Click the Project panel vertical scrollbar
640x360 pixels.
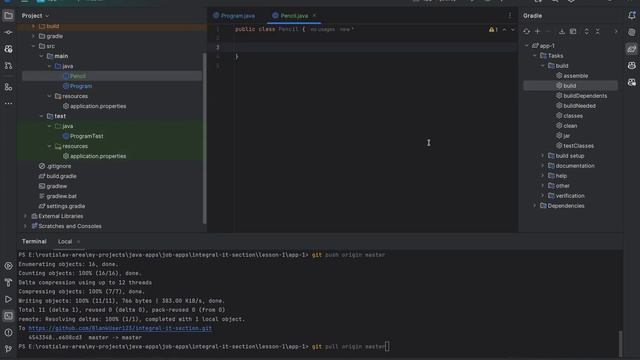(204, 138)
